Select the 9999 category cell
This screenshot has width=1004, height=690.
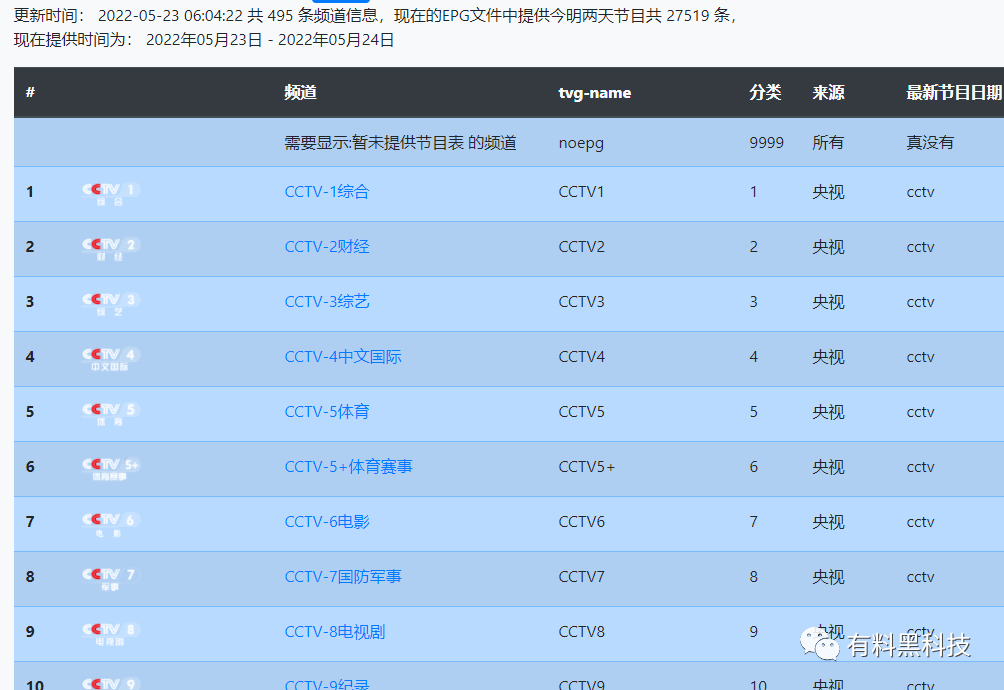coord(766,143)
